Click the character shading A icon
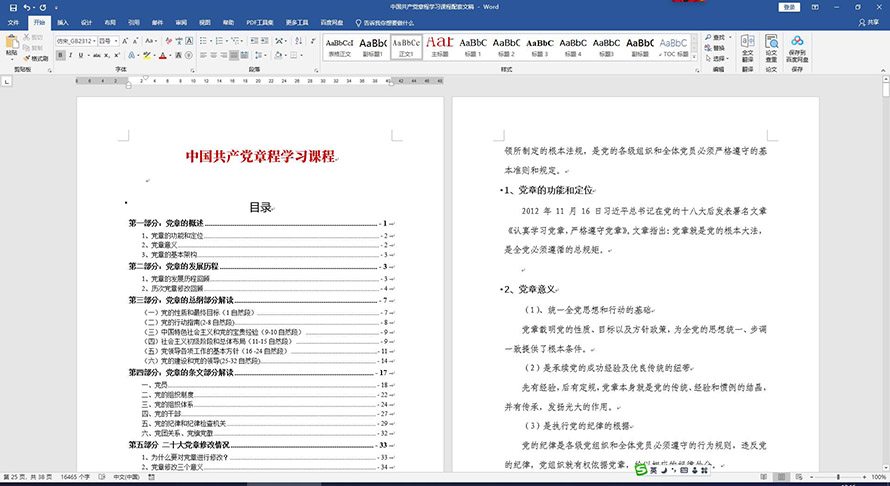Image resolution: width=890 pixels, height=486 pixels. pyautogui.click(x=178, y=55)
